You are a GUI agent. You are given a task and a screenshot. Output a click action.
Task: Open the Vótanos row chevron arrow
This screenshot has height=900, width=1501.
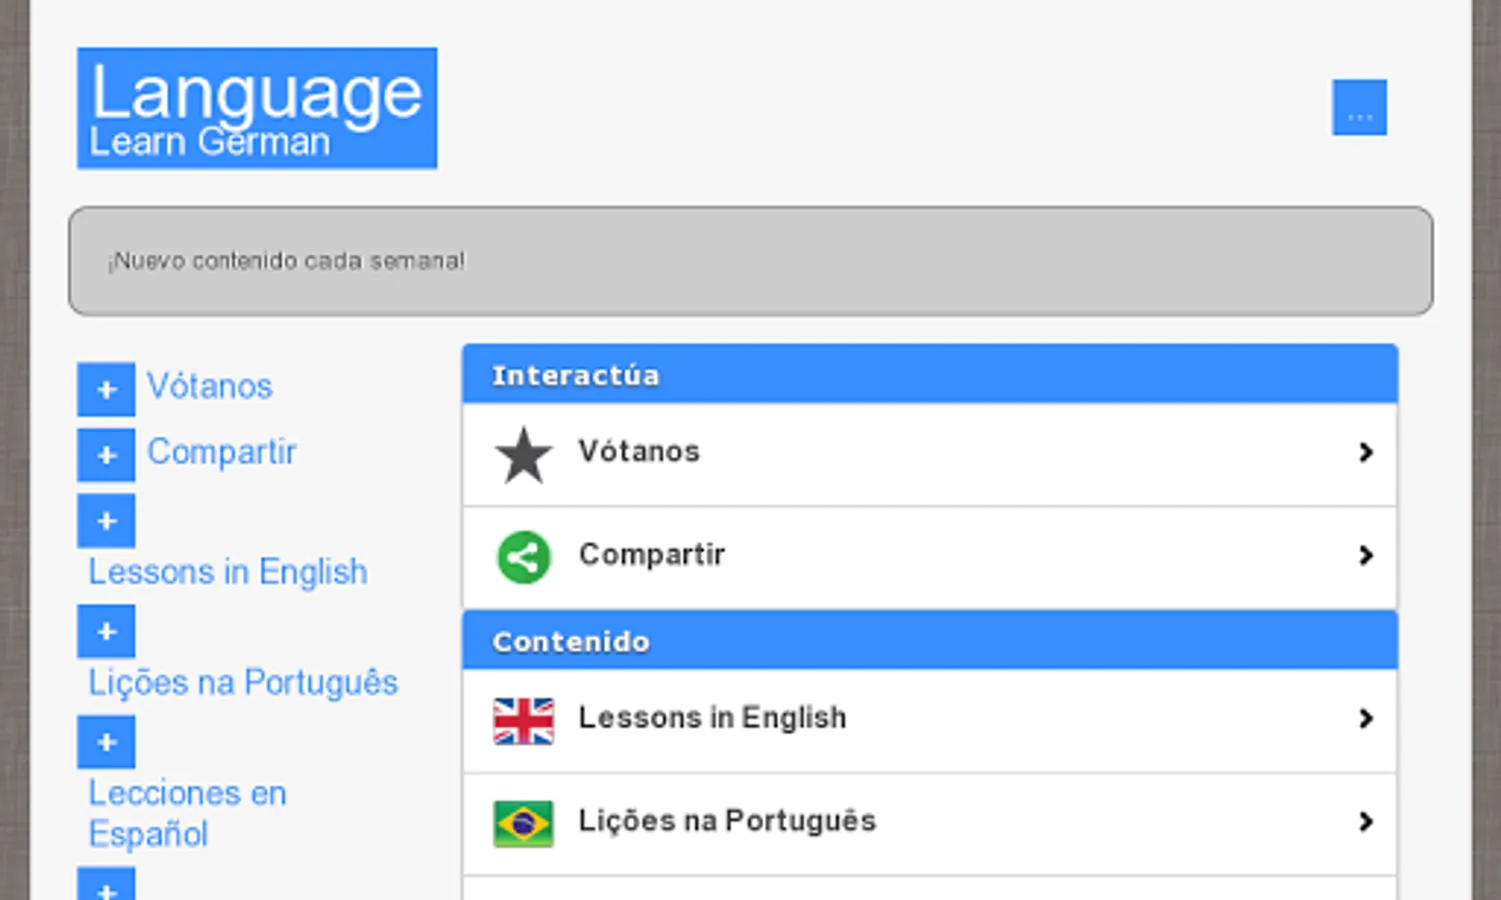pyautogui.click(x=1366, y=453)
